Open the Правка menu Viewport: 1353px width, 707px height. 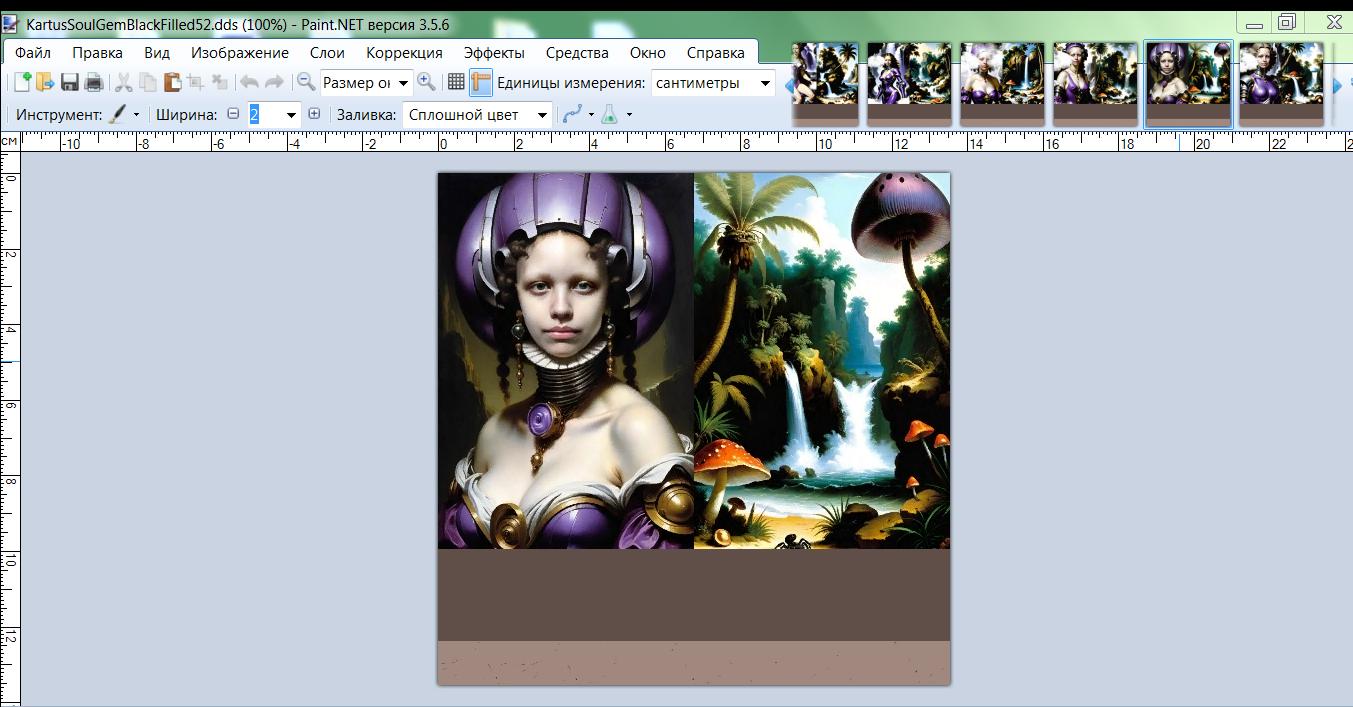[x=97, y=53]
